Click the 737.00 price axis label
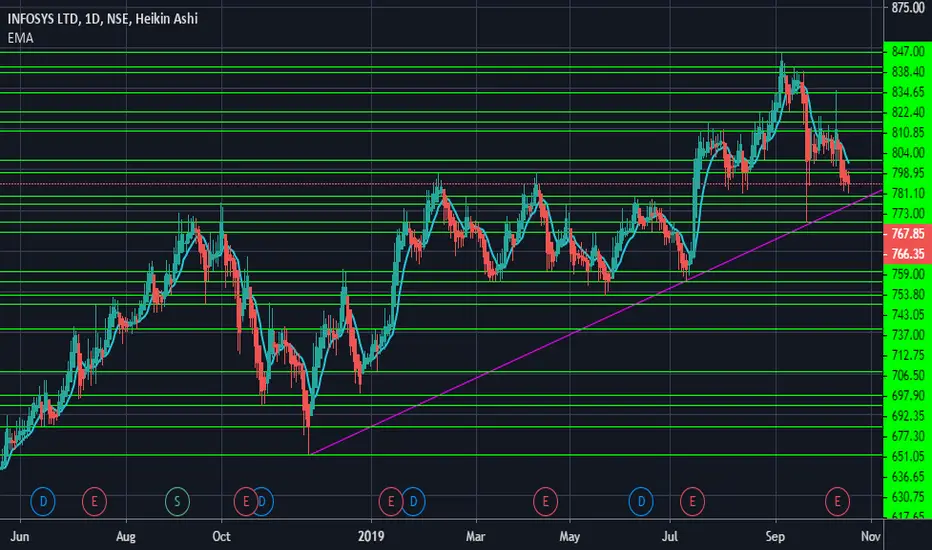The height and width of the screenshot is (550, 932). [908, 335]
